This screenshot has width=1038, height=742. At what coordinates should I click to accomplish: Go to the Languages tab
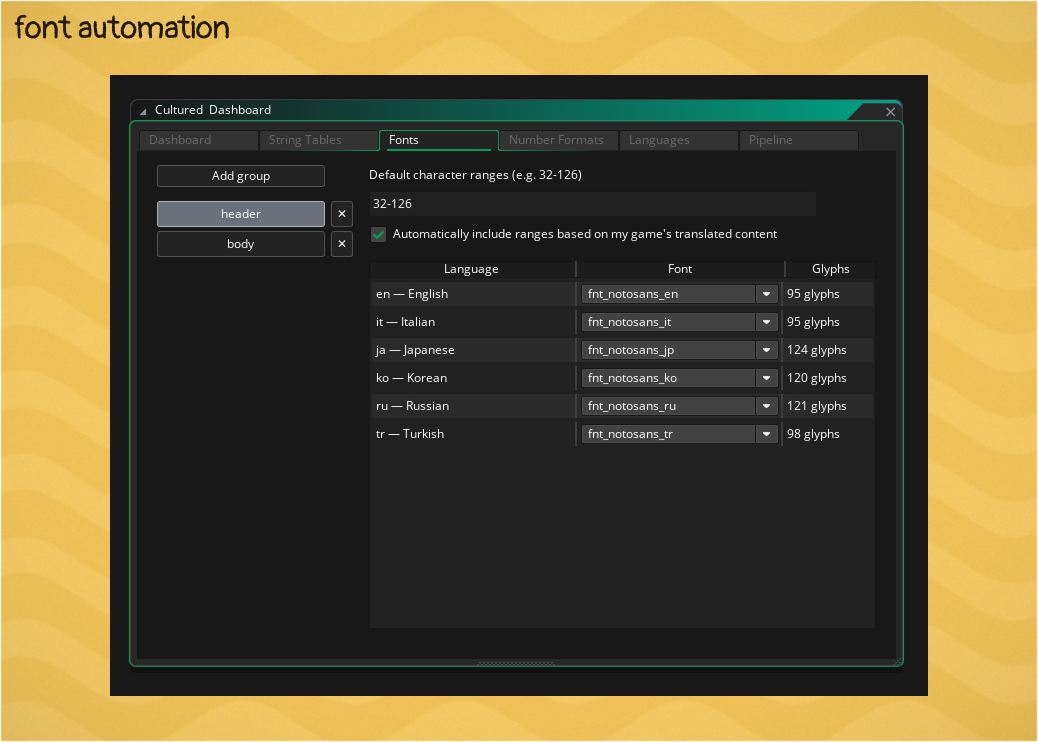click(x=679, y=140)
